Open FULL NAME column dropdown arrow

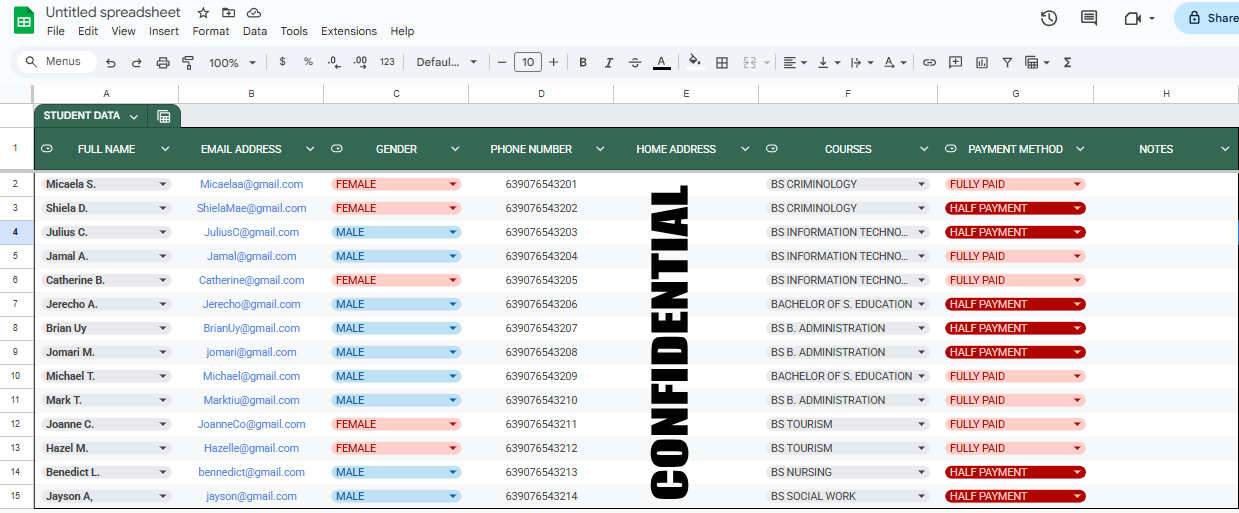(x=166, y=149)
